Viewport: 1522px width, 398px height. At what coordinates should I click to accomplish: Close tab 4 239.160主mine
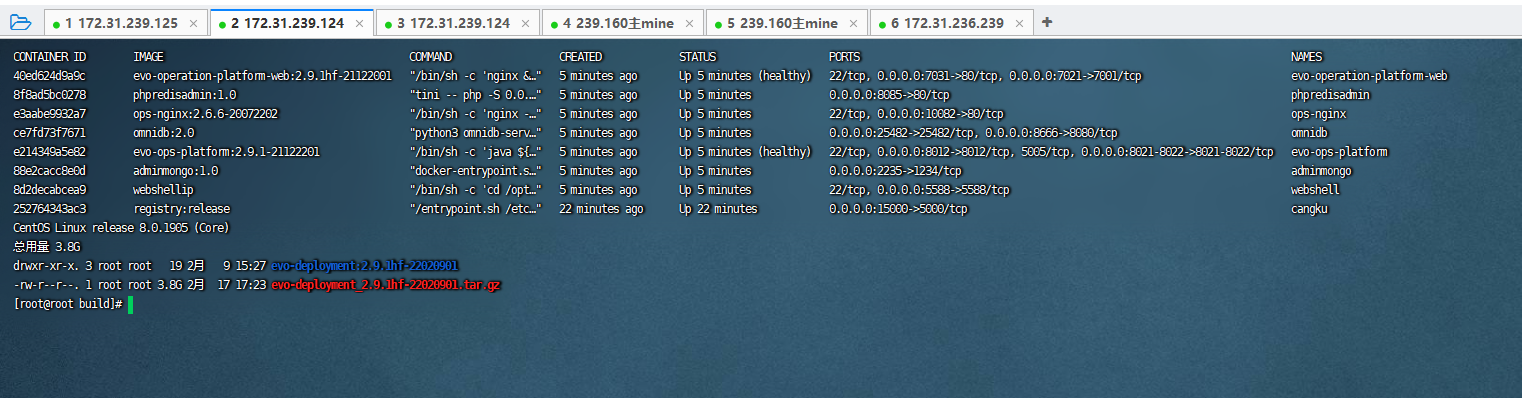pos(689,23)
